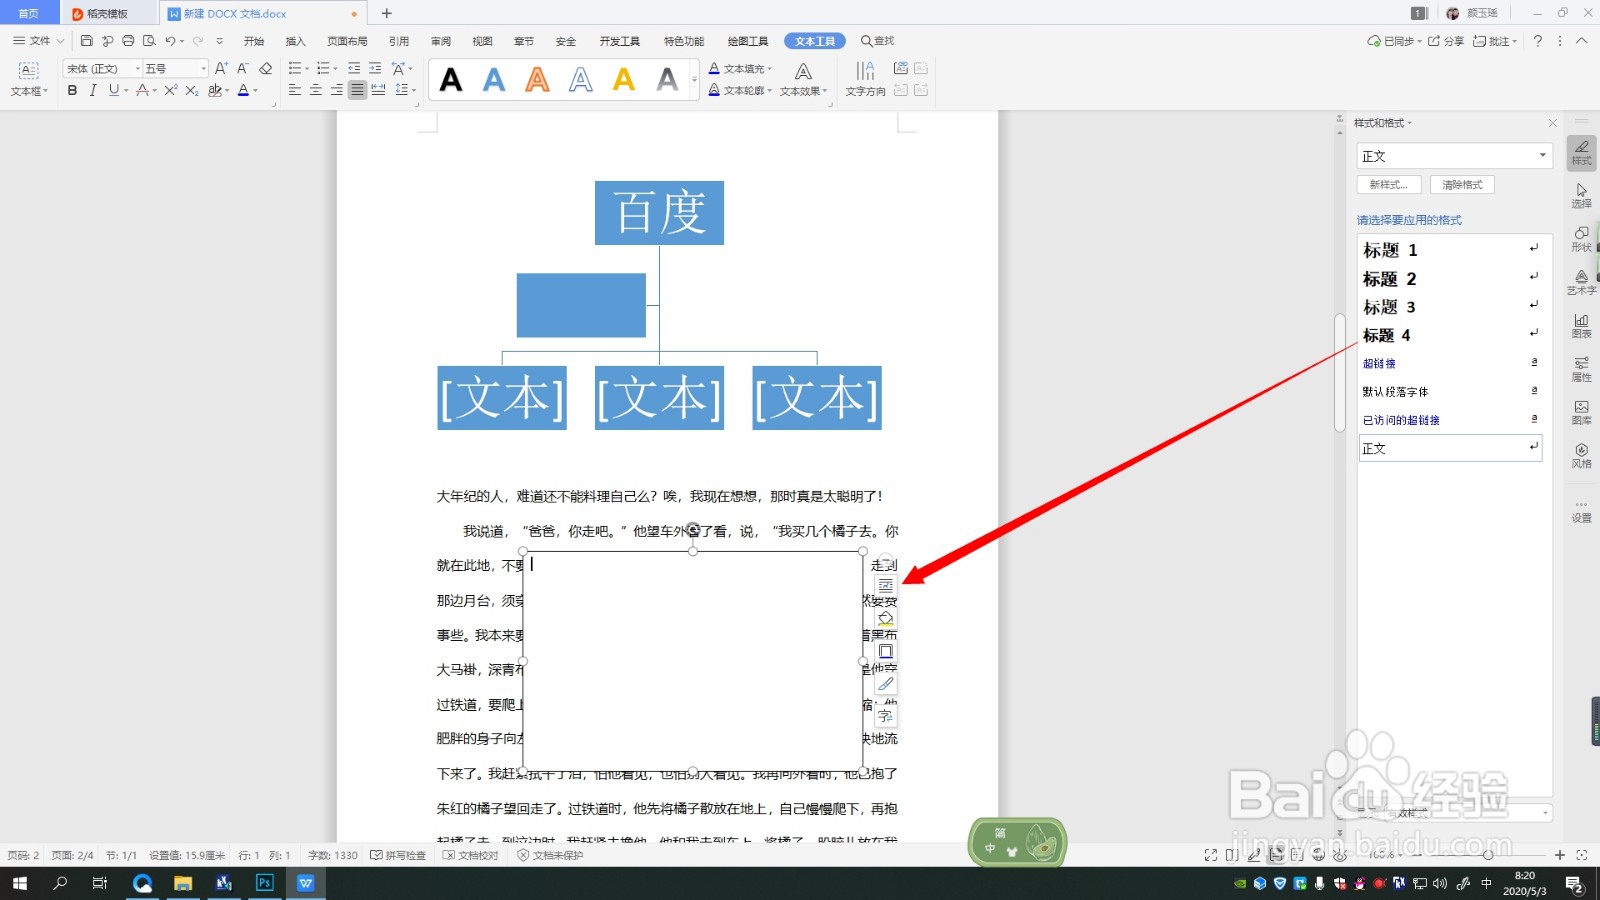Image resolution: width=1600 pixels, height=900 pixels.
Task: Toggle 拼写检查 spell check in status bar
Action: 398,855
